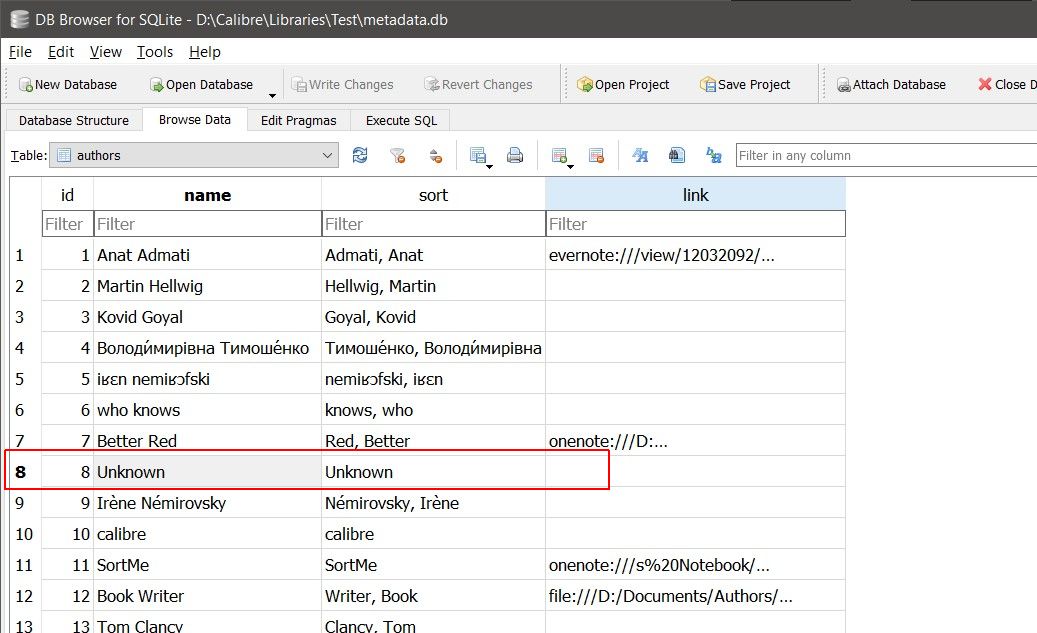Select the Browse Data tab

click(x=194, y=120)
